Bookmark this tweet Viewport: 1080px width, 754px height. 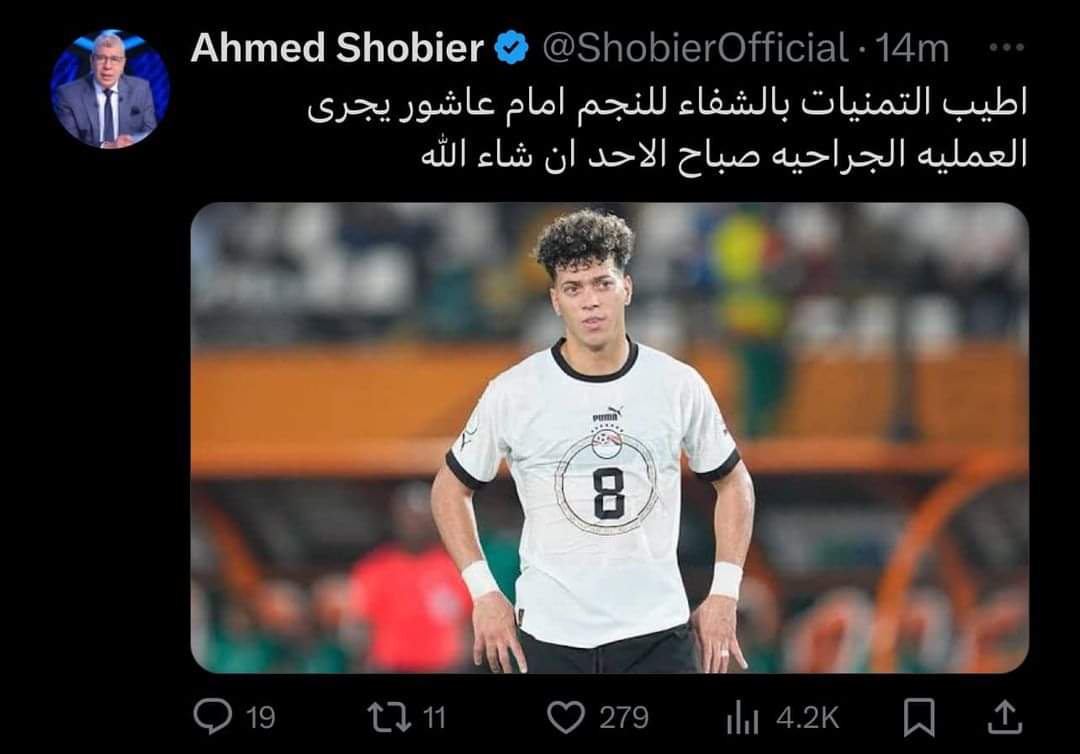coord(919,717)
